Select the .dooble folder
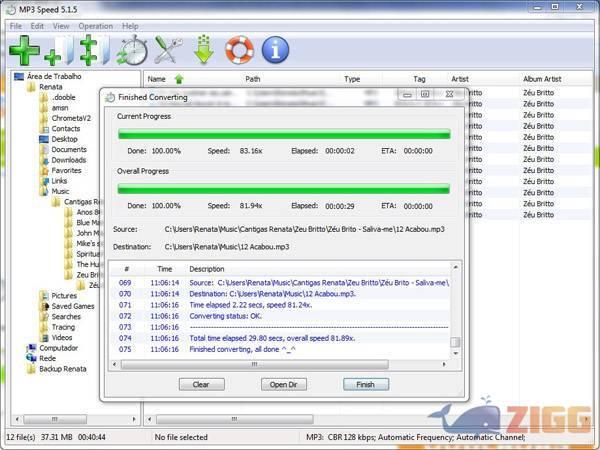Viewport: 600px width, 450px height. [x=58, y=98]
